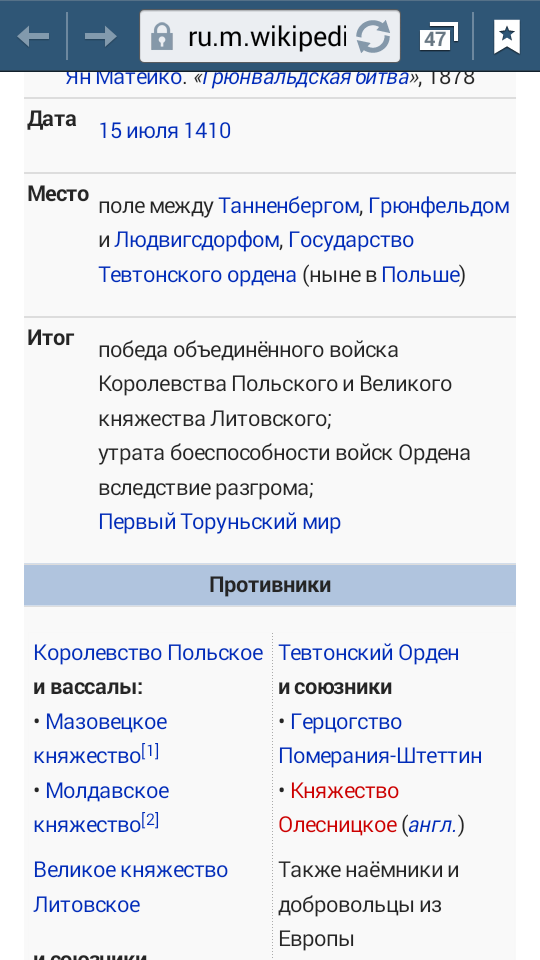The height and width of the screenshot is (960, 540).
Task: Focus the ru.m.wikipedia address bar
Action: point(270,36)
